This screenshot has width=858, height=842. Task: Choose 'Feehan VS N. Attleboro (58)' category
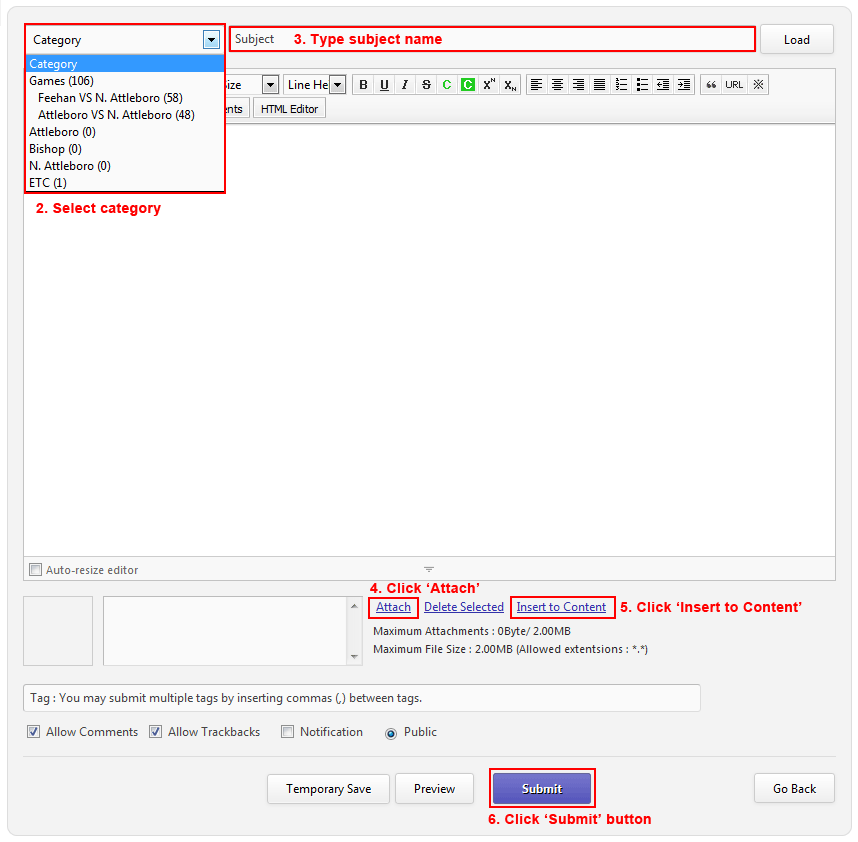click(x=110, y=98)
